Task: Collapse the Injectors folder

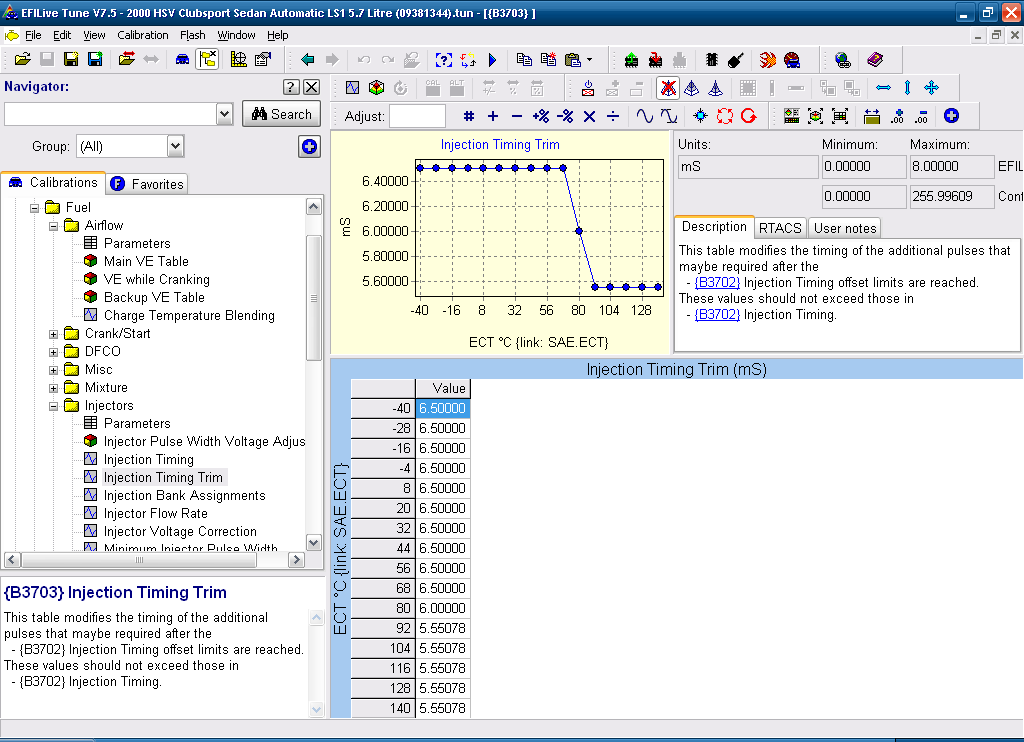Action: [x=54, y=406]
